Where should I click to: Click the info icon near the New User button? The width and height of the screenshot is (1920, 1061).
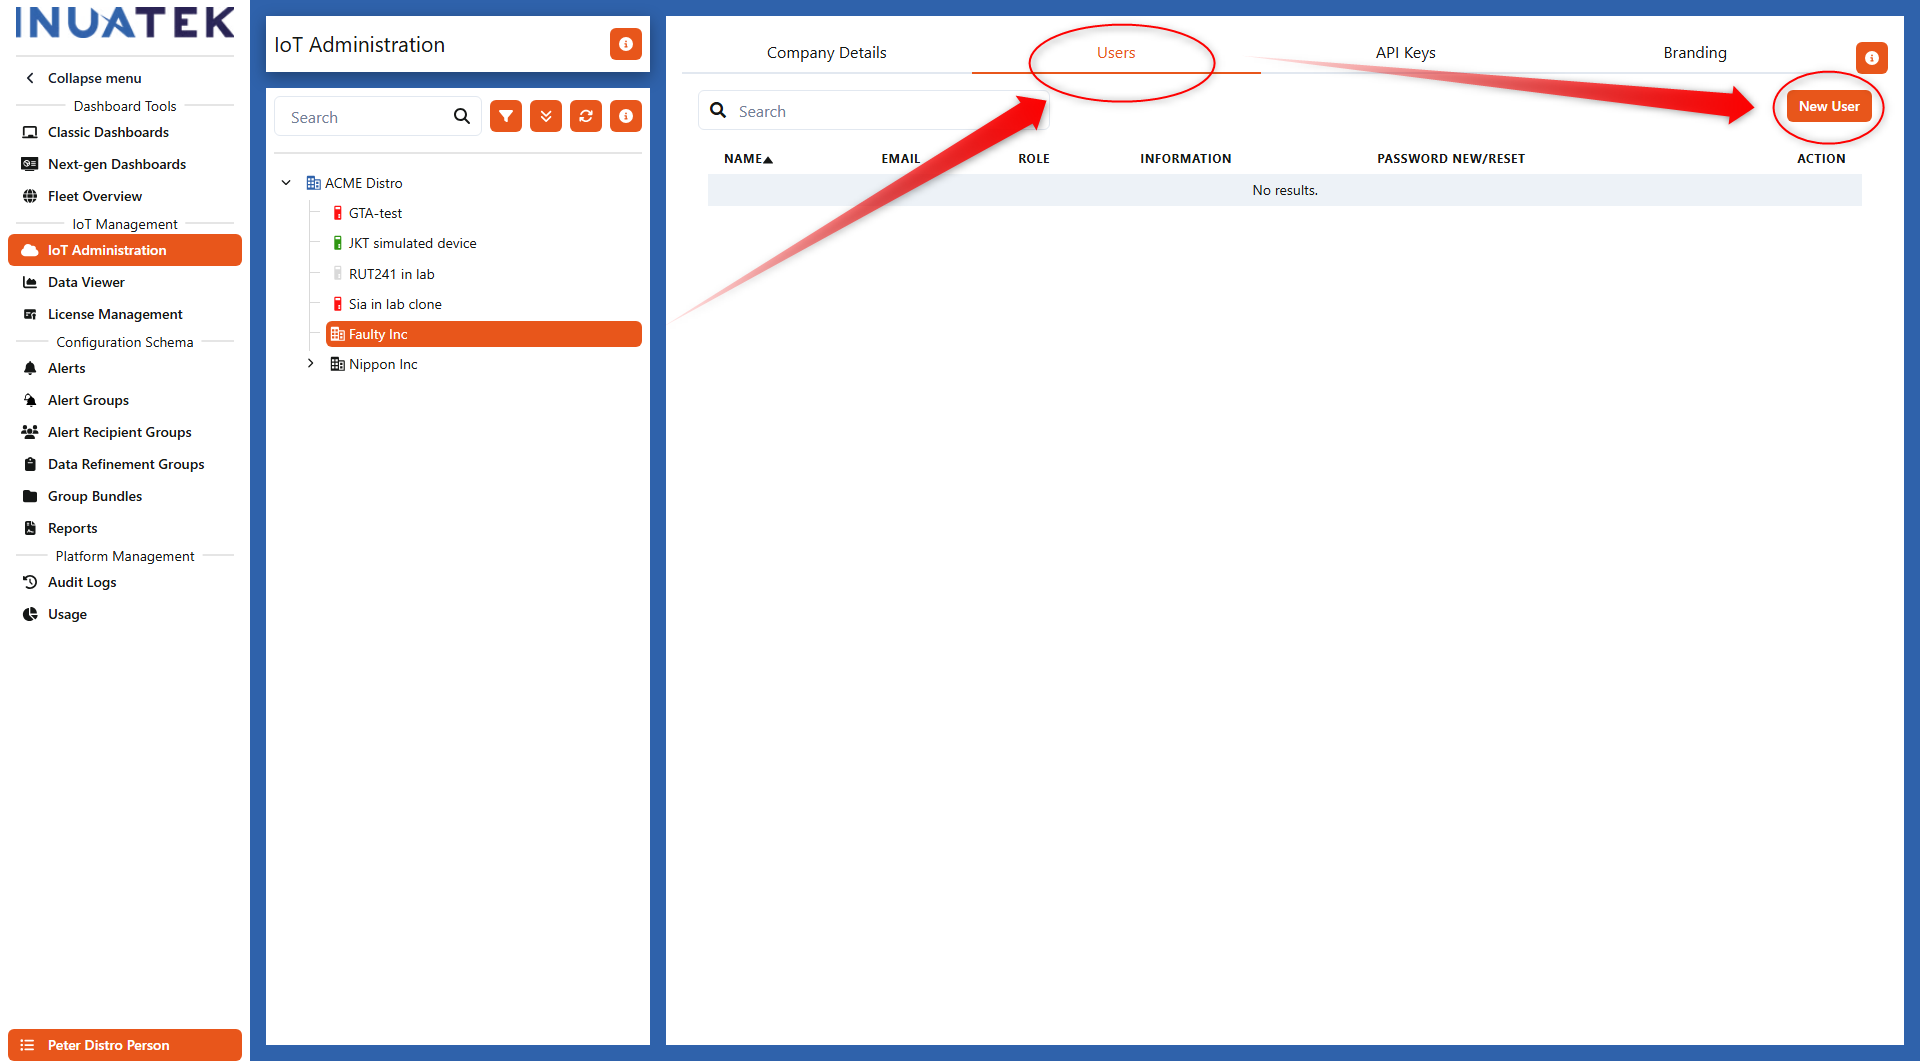1872,57
